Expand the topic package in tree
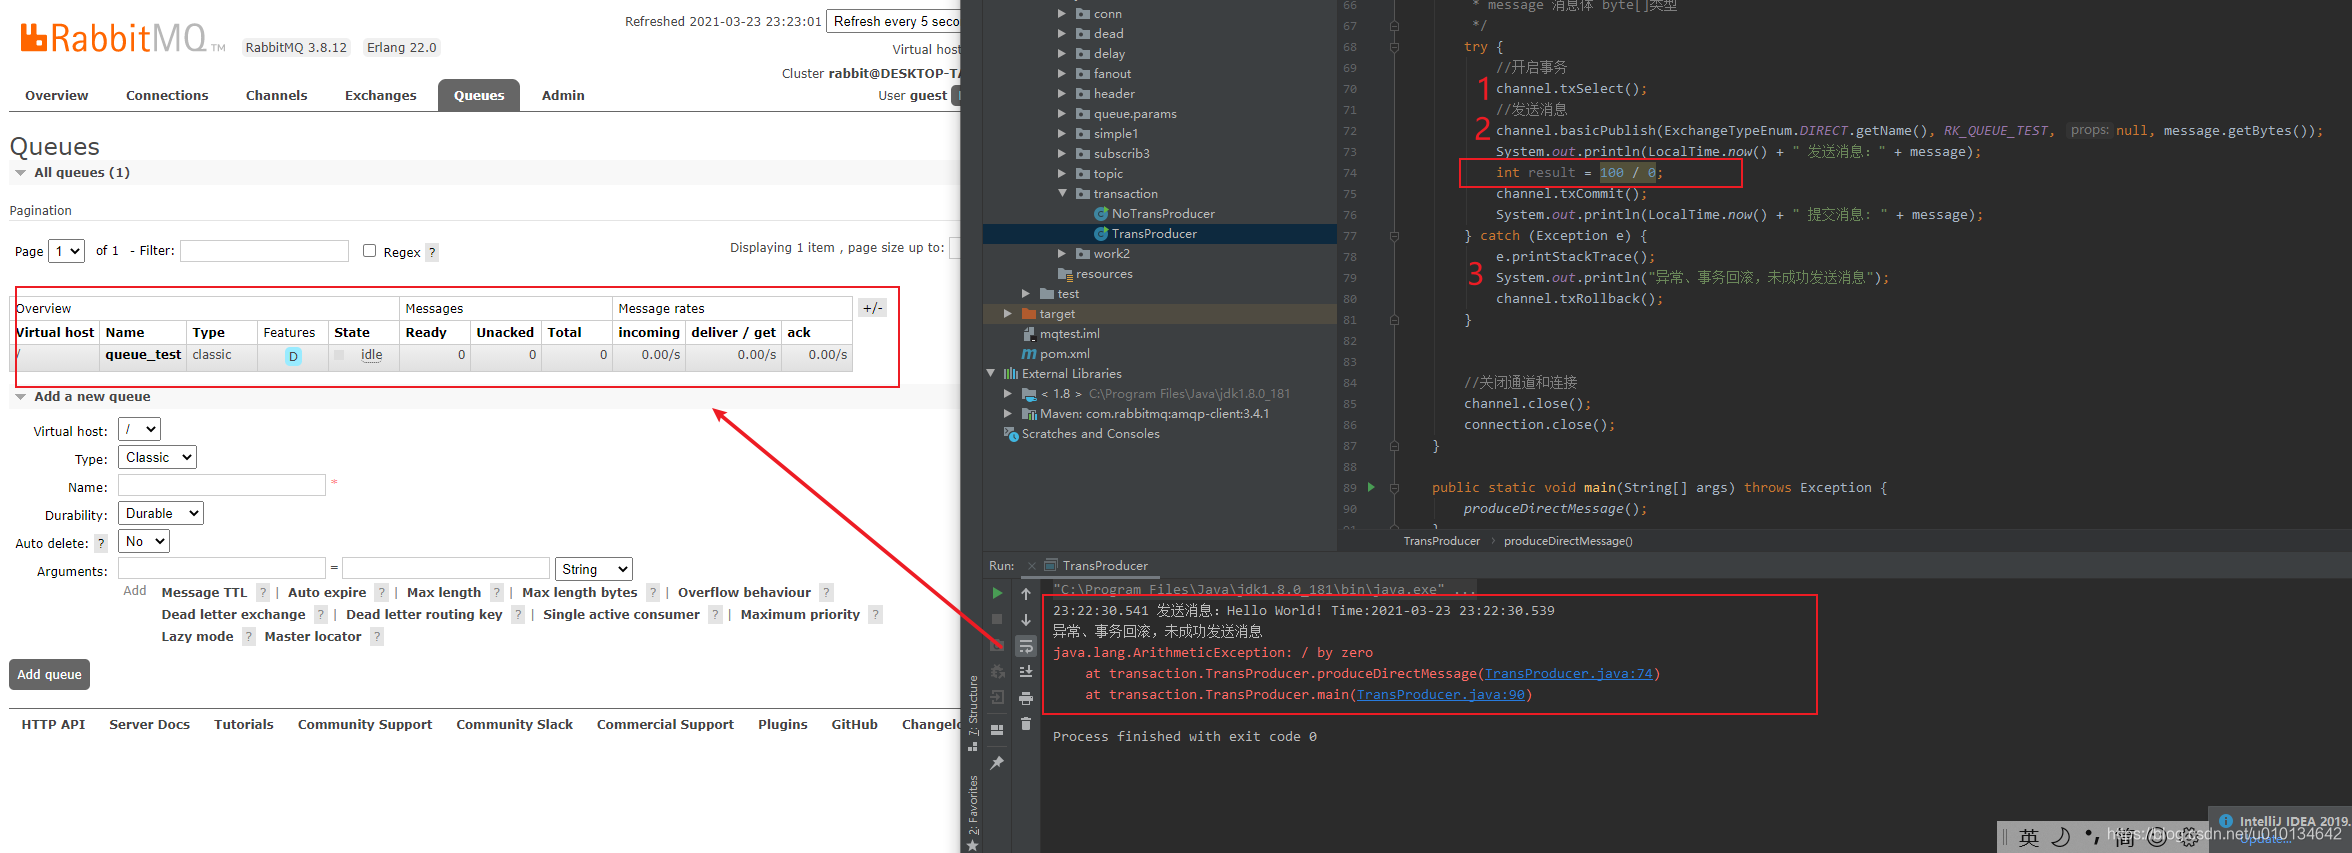Viewport: 2352px width, 853px height. point(1062,174)
